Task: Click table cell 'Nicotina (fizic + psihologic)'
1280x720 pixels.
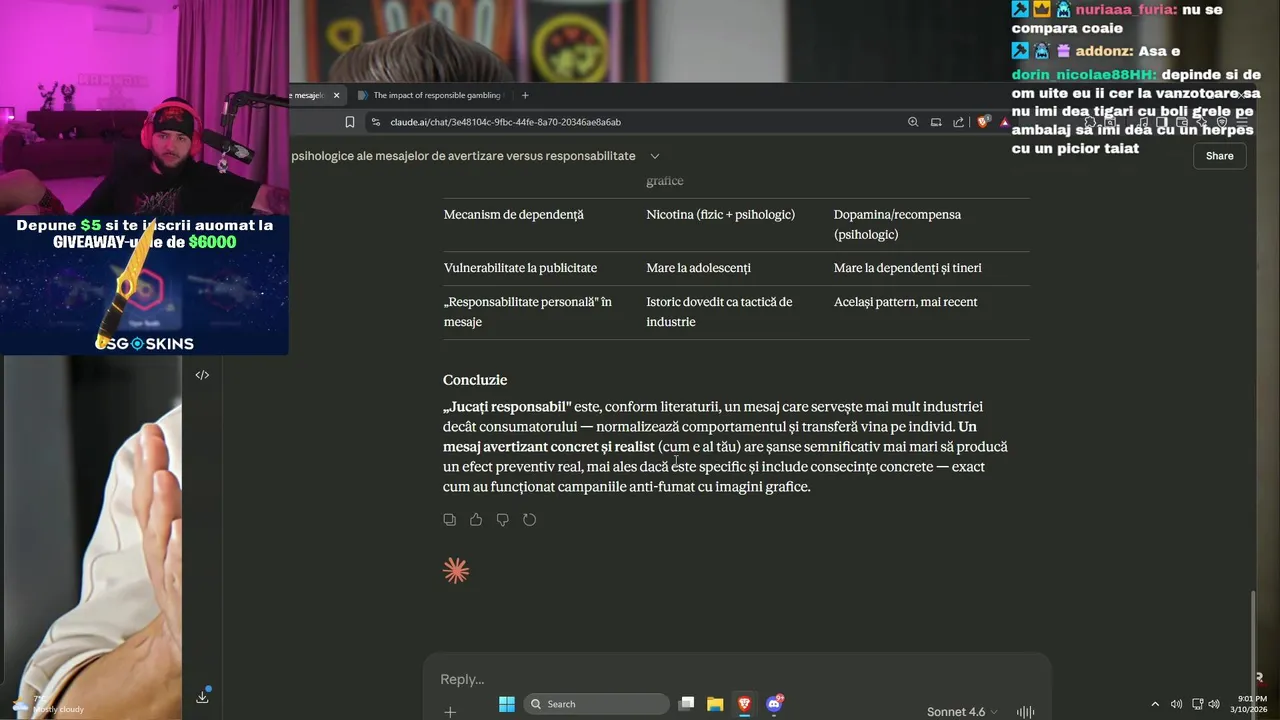Action: click(720, 215)
